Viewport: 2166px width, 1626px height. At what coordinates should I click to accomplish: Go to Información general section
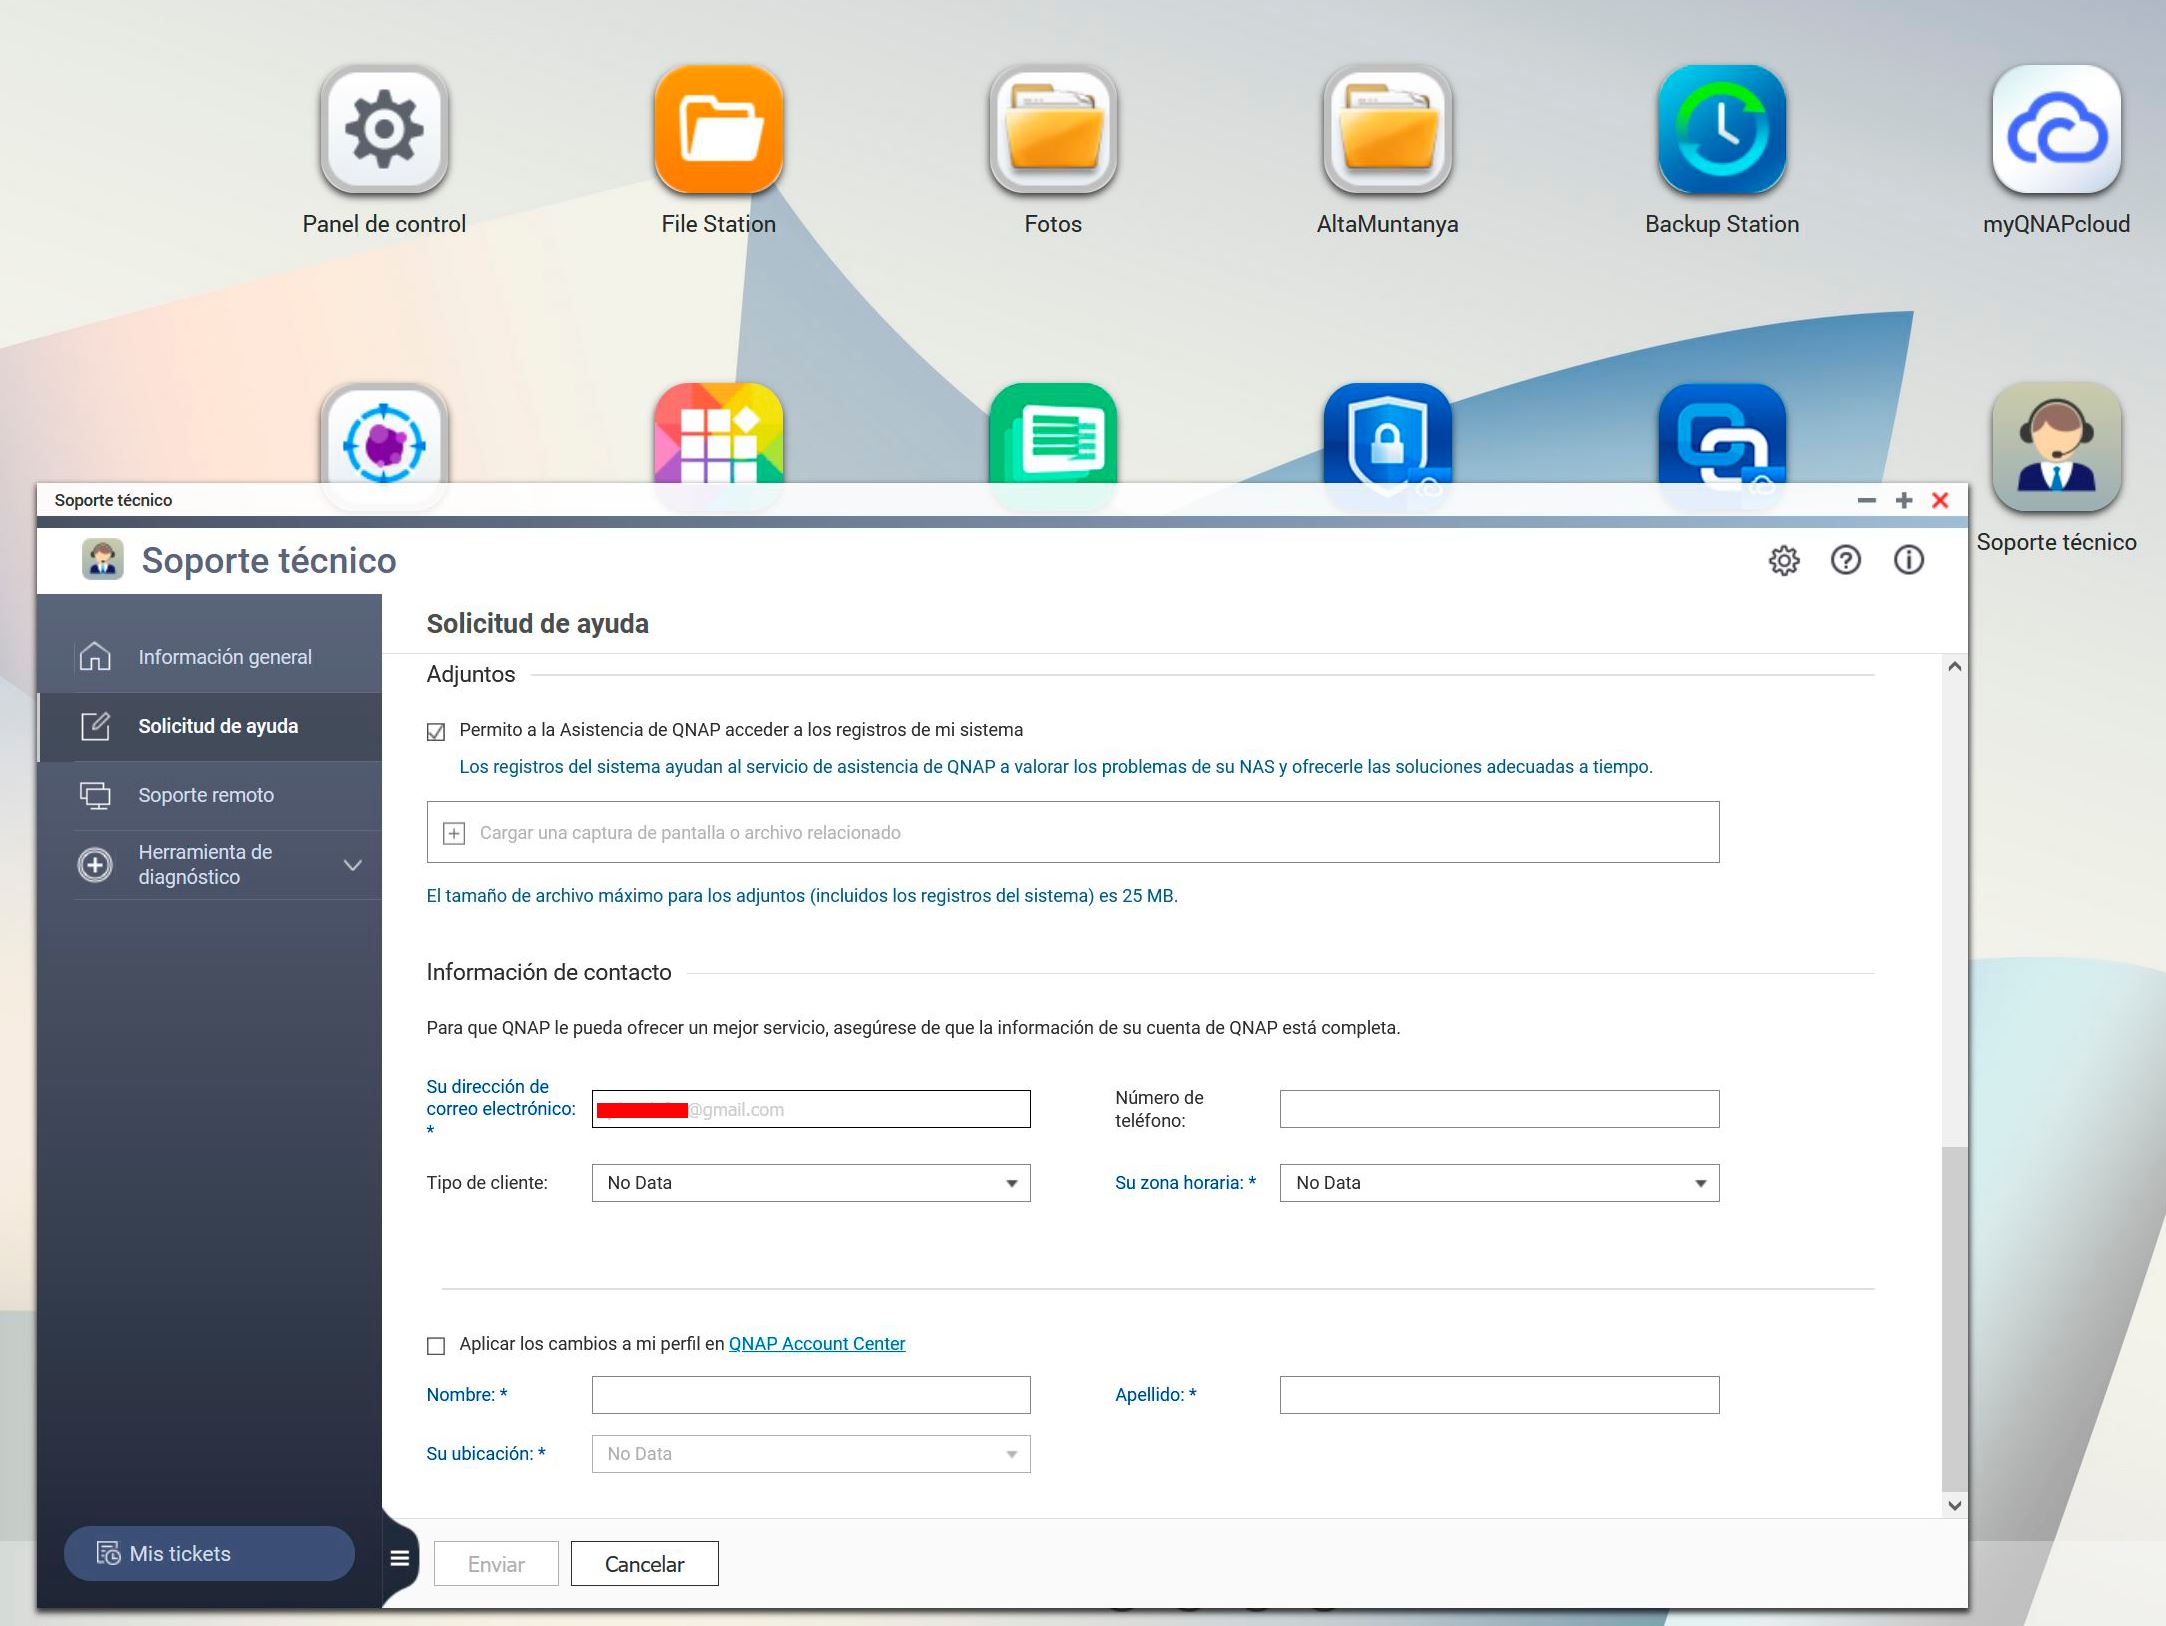[224, 657]
